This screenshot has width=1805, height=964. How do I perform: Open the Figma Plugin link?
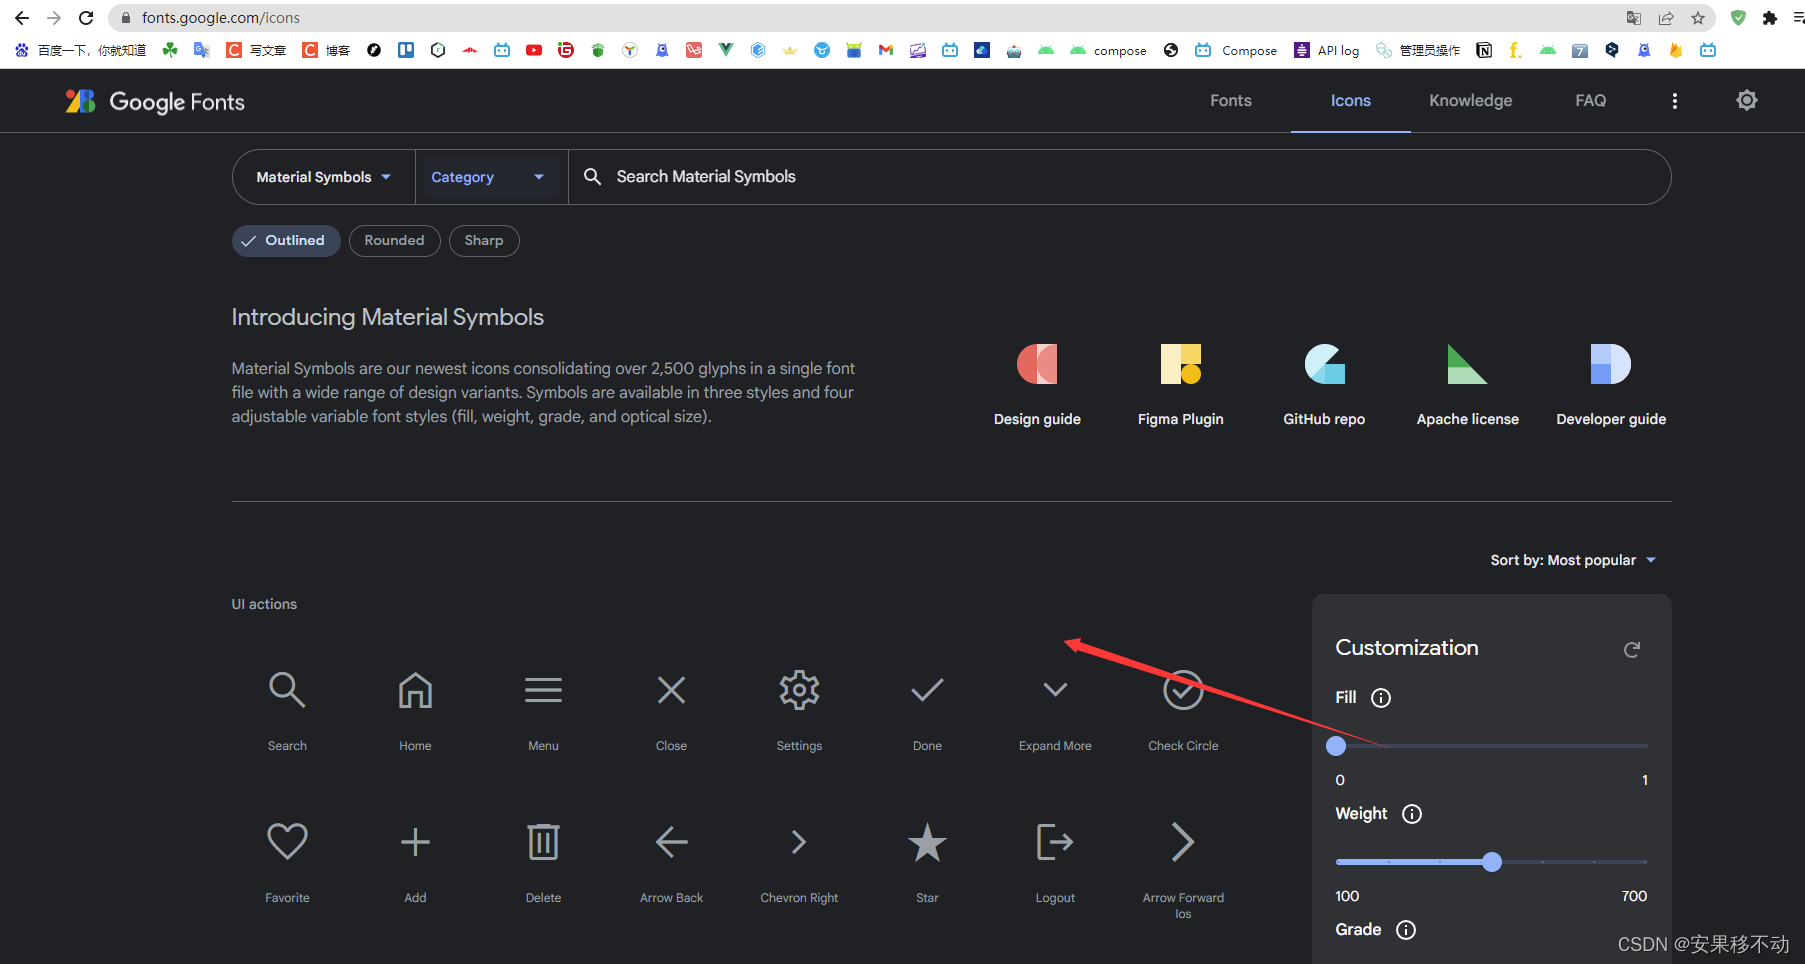coord(1181,385)
